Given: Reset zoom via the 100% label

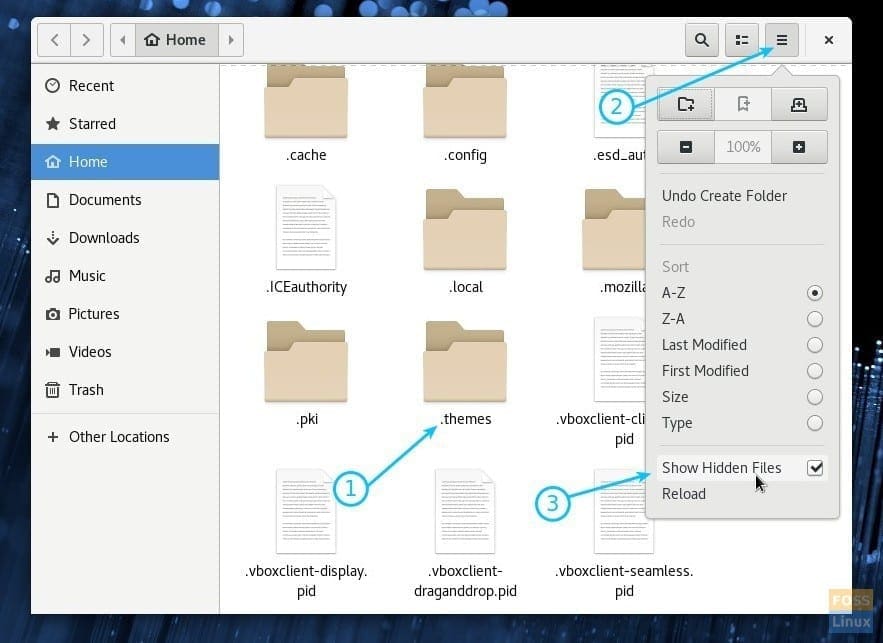Looking at the screenshot, I should [743, 147].
